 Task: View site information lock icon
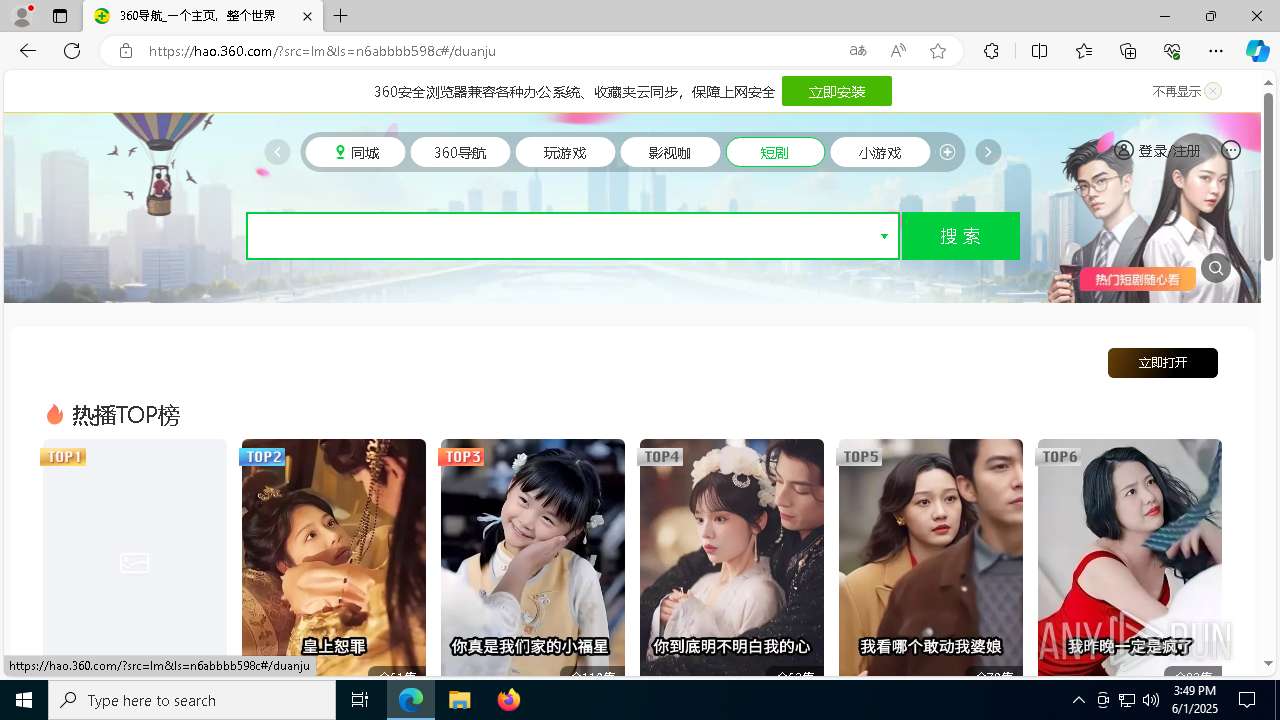coord(125,51)
